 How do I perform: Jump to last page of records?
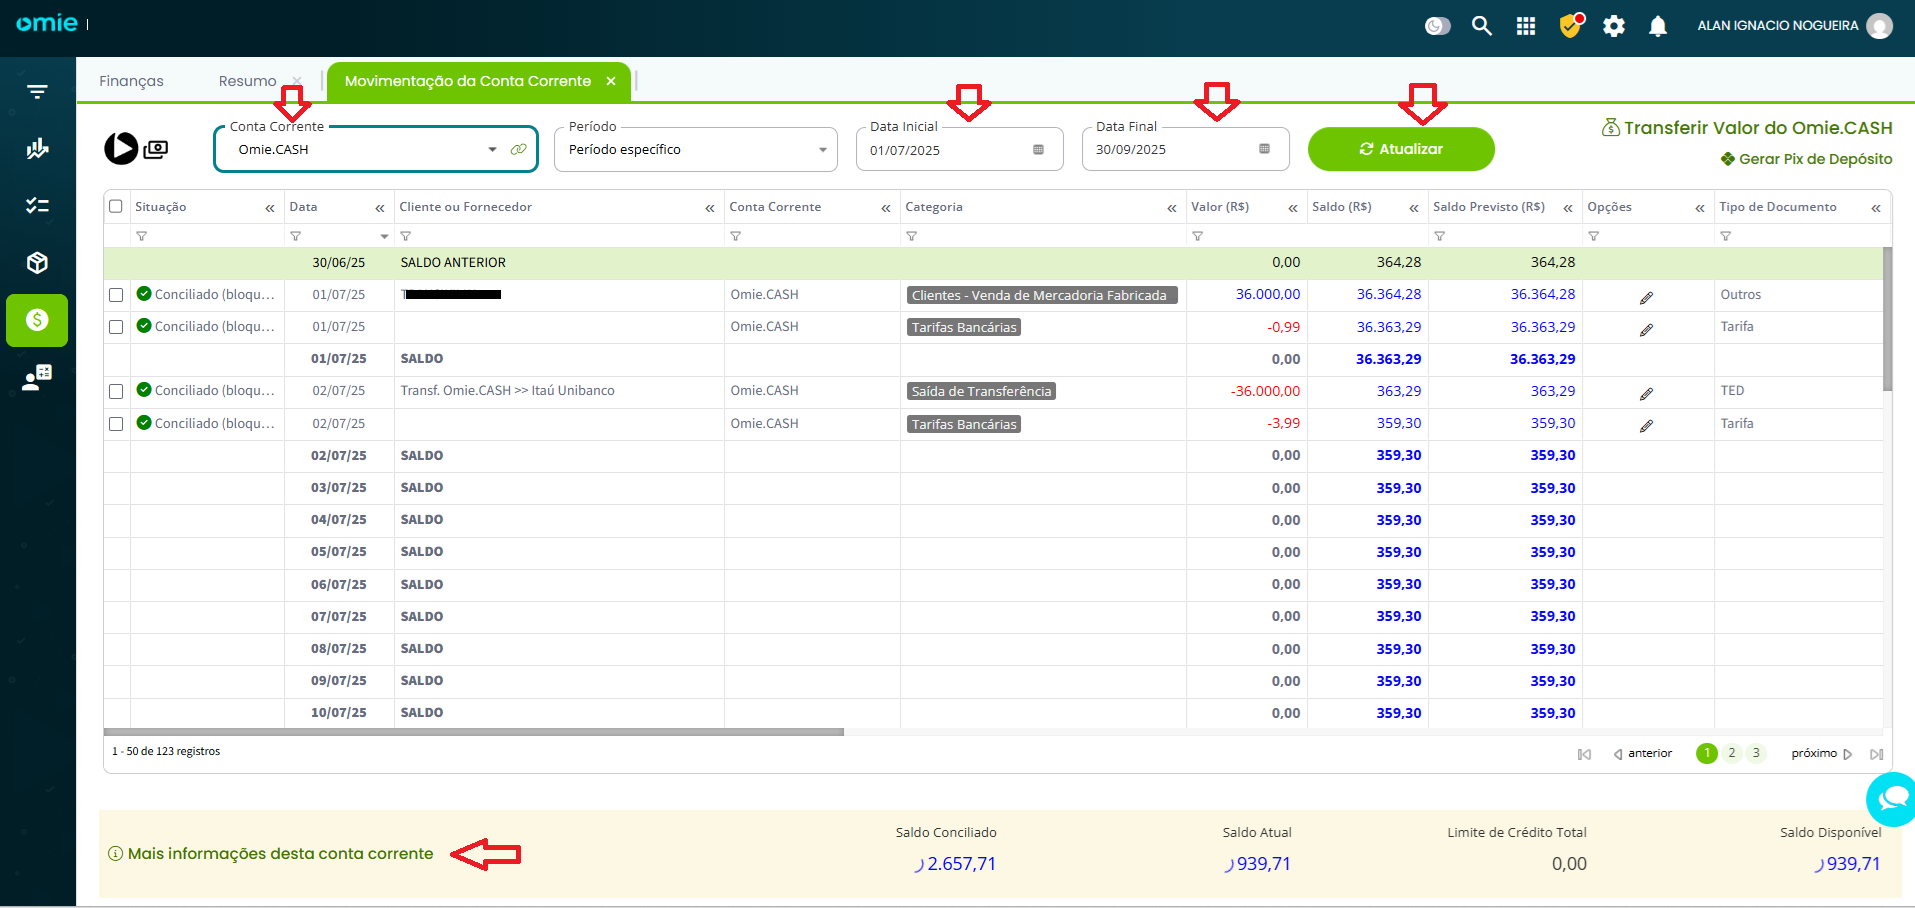coord(1877,754)
